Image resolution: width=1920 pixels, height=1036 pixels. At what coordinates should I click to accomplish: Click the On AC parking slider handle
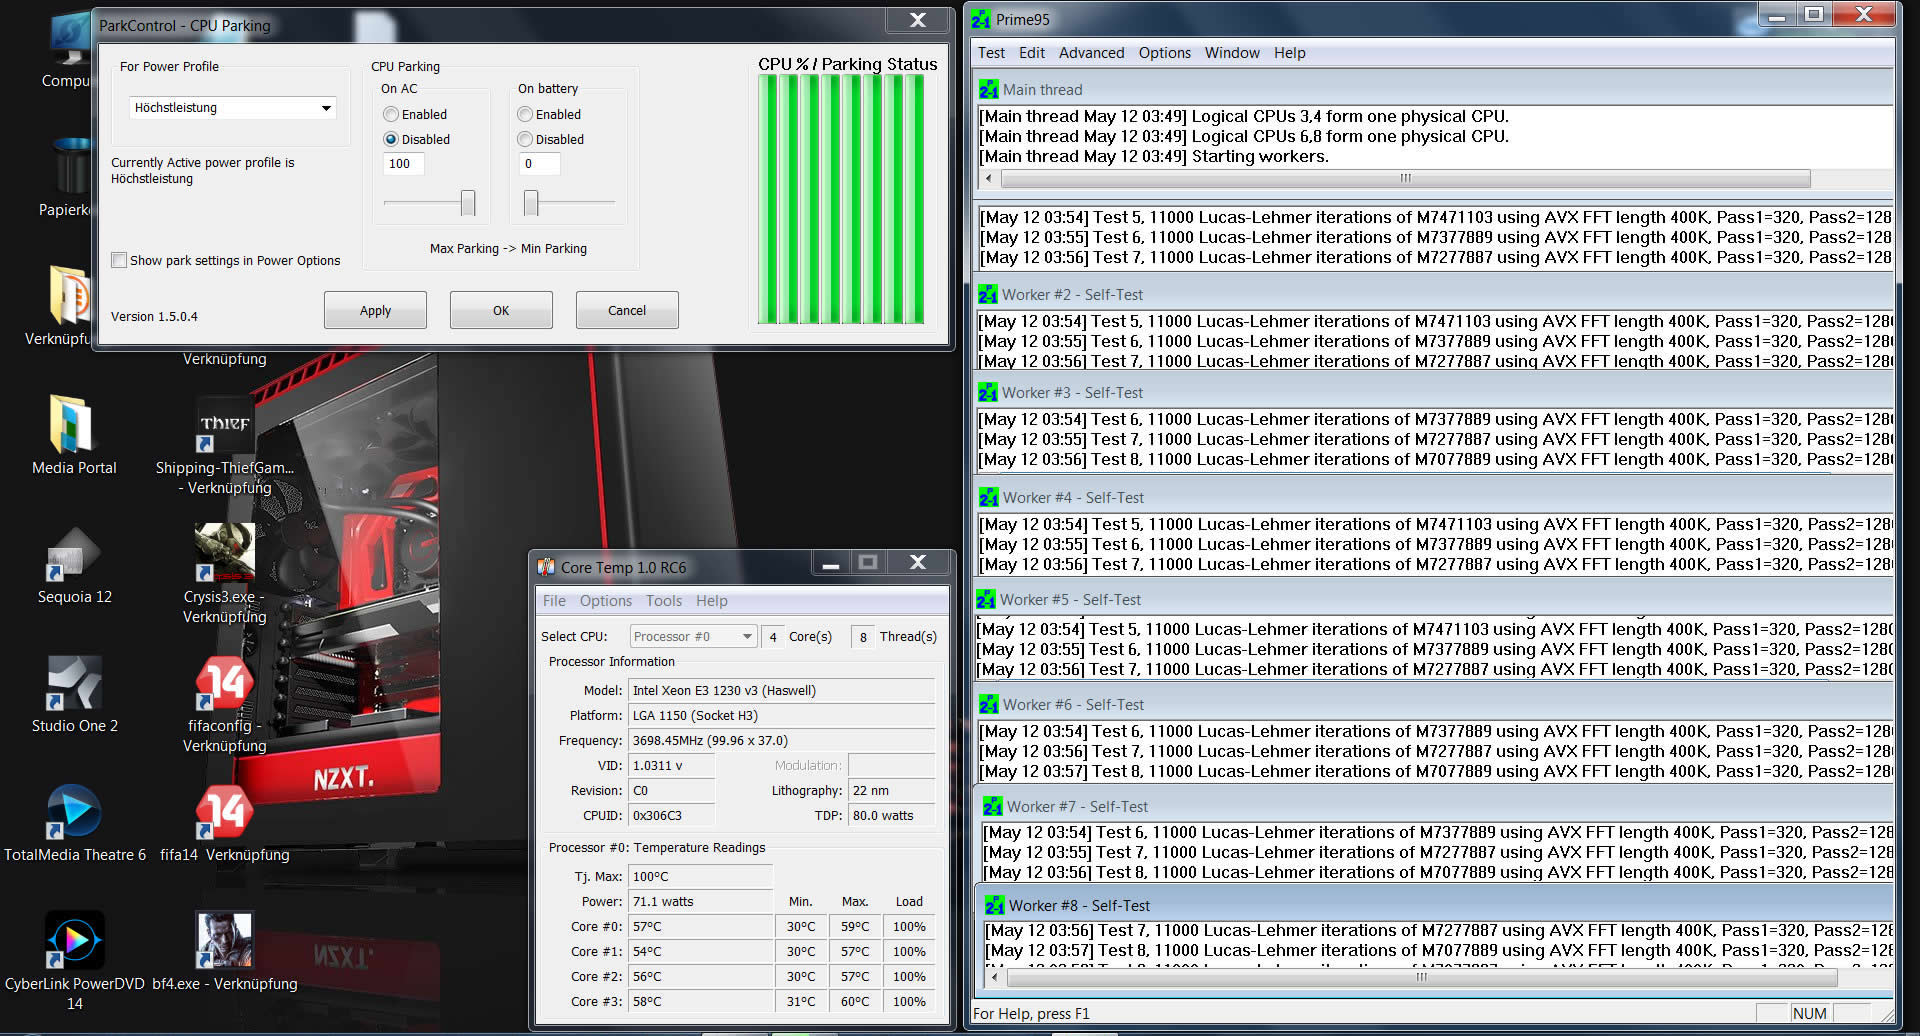pos(468,203)
